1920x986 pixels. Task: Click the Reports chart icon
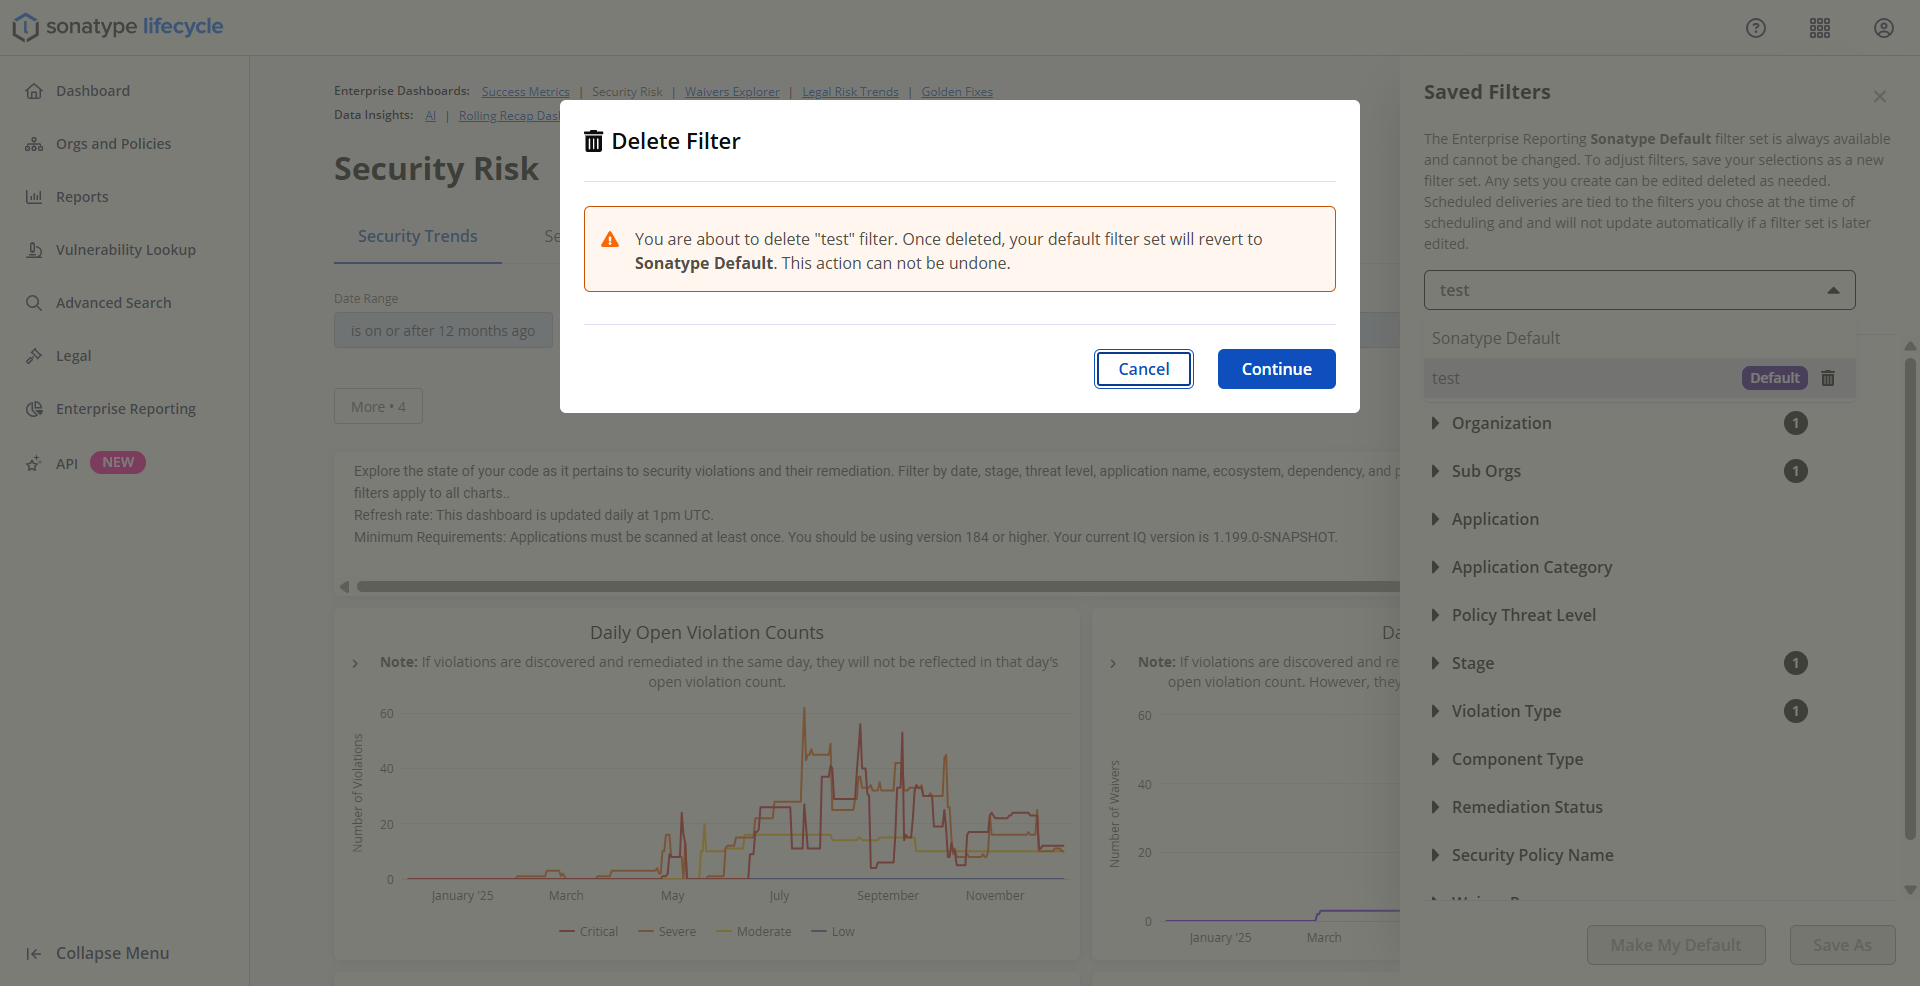(x=34, y=197)
